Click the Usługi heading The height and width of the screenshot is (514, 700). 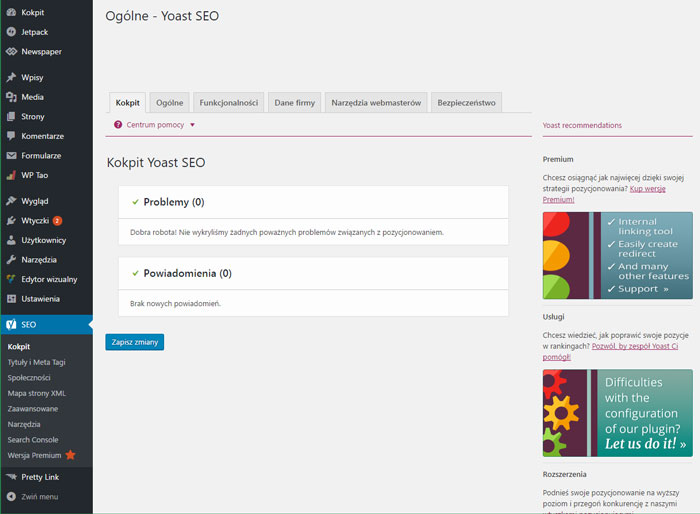click(554, 317)
